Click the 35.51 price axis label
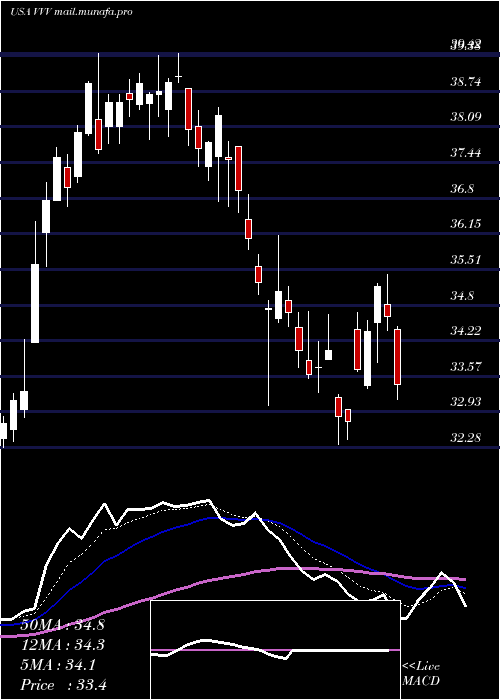The height and width of the screenshot is (700, 500). tap(466, 260)
